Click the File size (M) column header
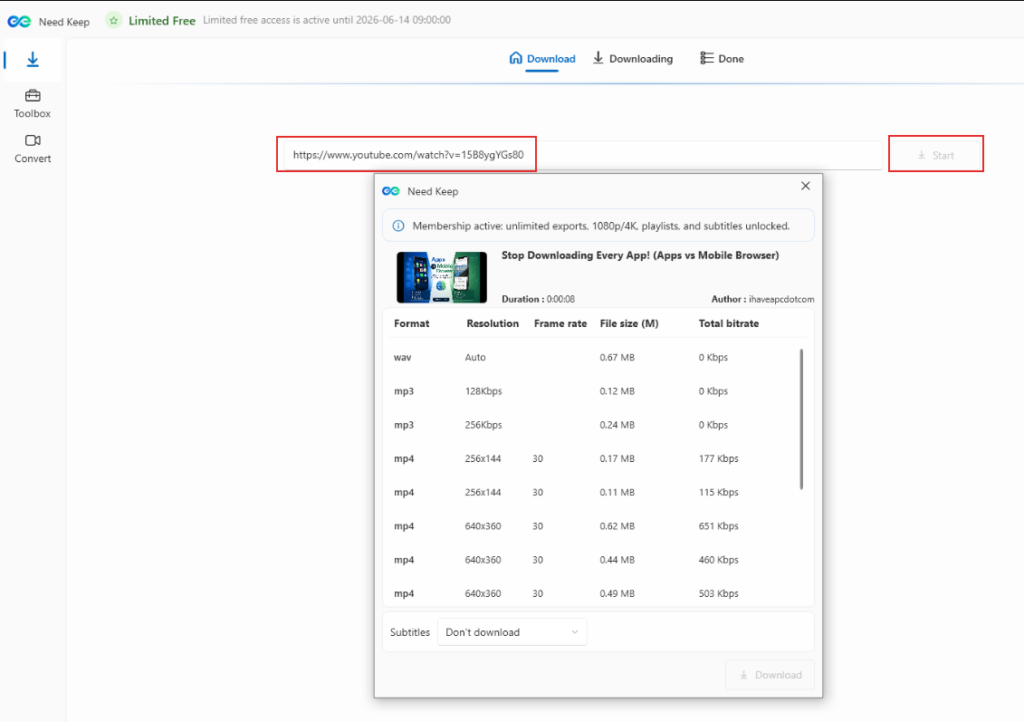This screenshot has height=722, width=1024. coord(629,324)
